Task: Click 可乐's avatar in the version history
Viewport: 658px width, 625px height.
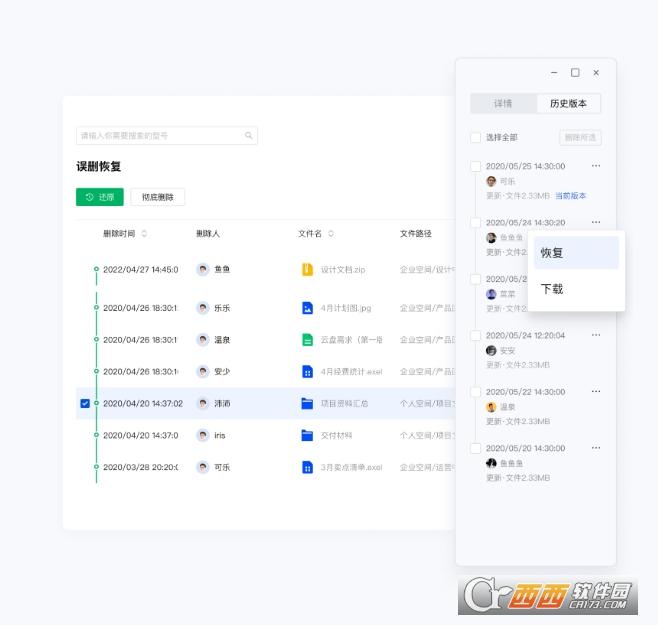Action: click(491, 181)
